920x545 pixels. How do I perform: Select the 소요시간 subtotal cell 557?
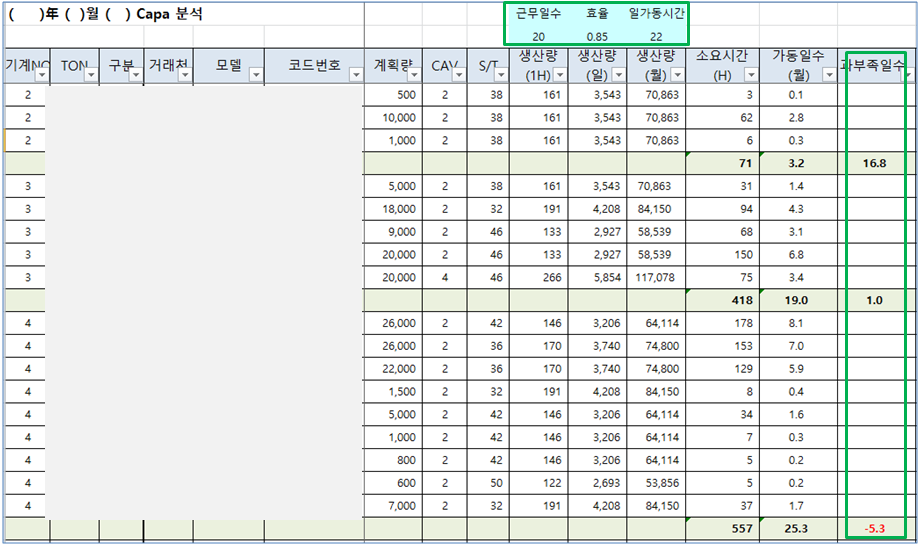[722, 529]
